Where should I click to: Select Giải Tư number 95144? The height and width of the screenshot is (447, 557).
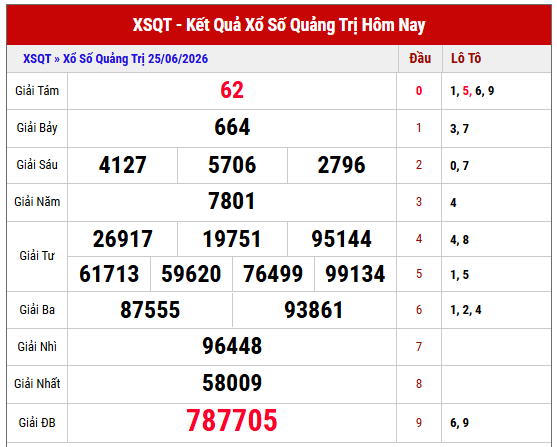(x=341, y=239)
